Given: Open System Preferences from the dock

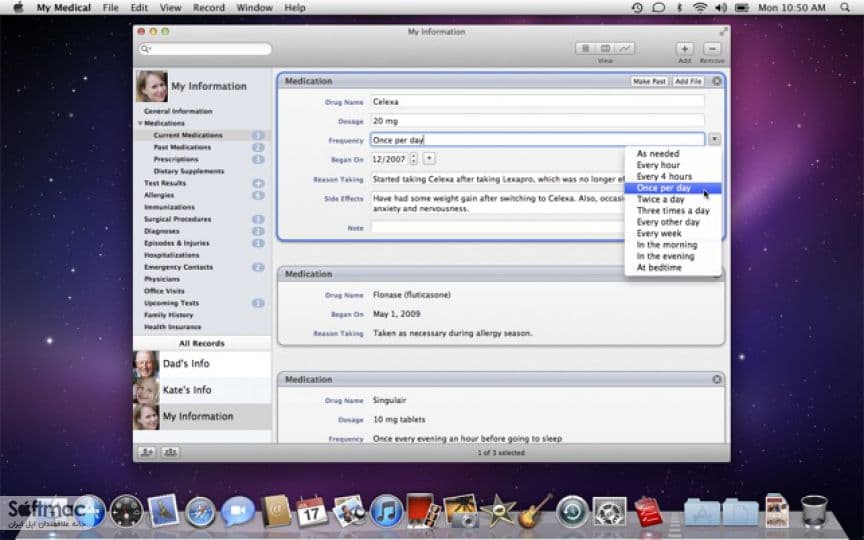Looking at the screenshot, I should point(609,512).
